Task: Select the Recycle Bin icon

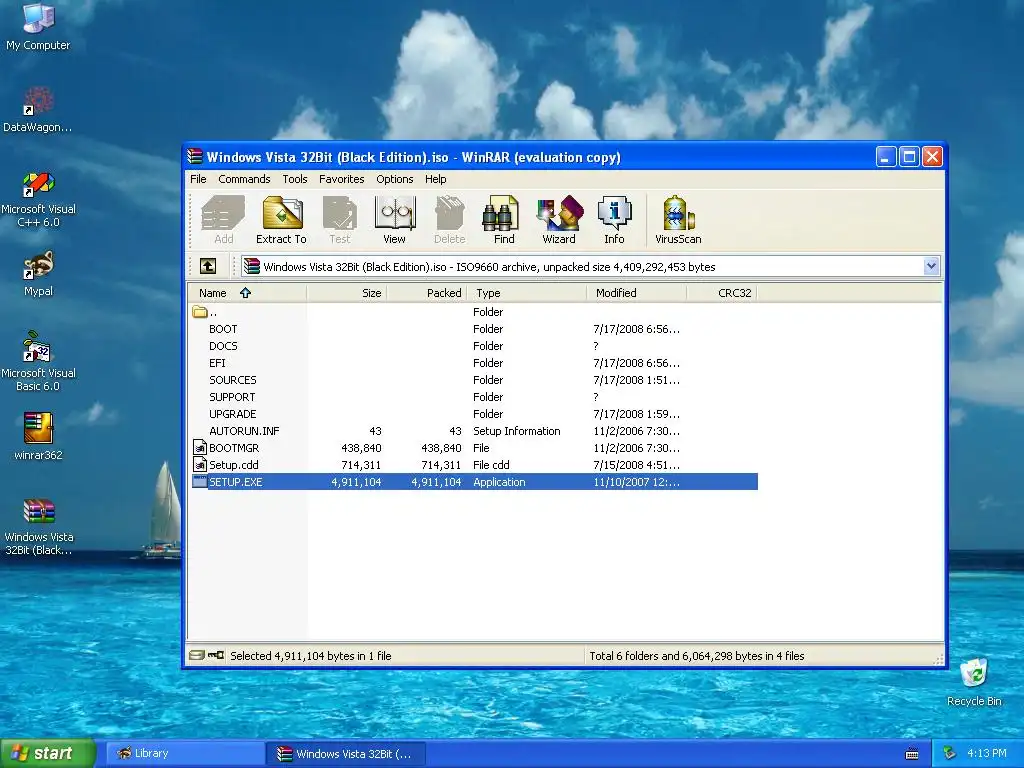Action: tap(974, 682)
